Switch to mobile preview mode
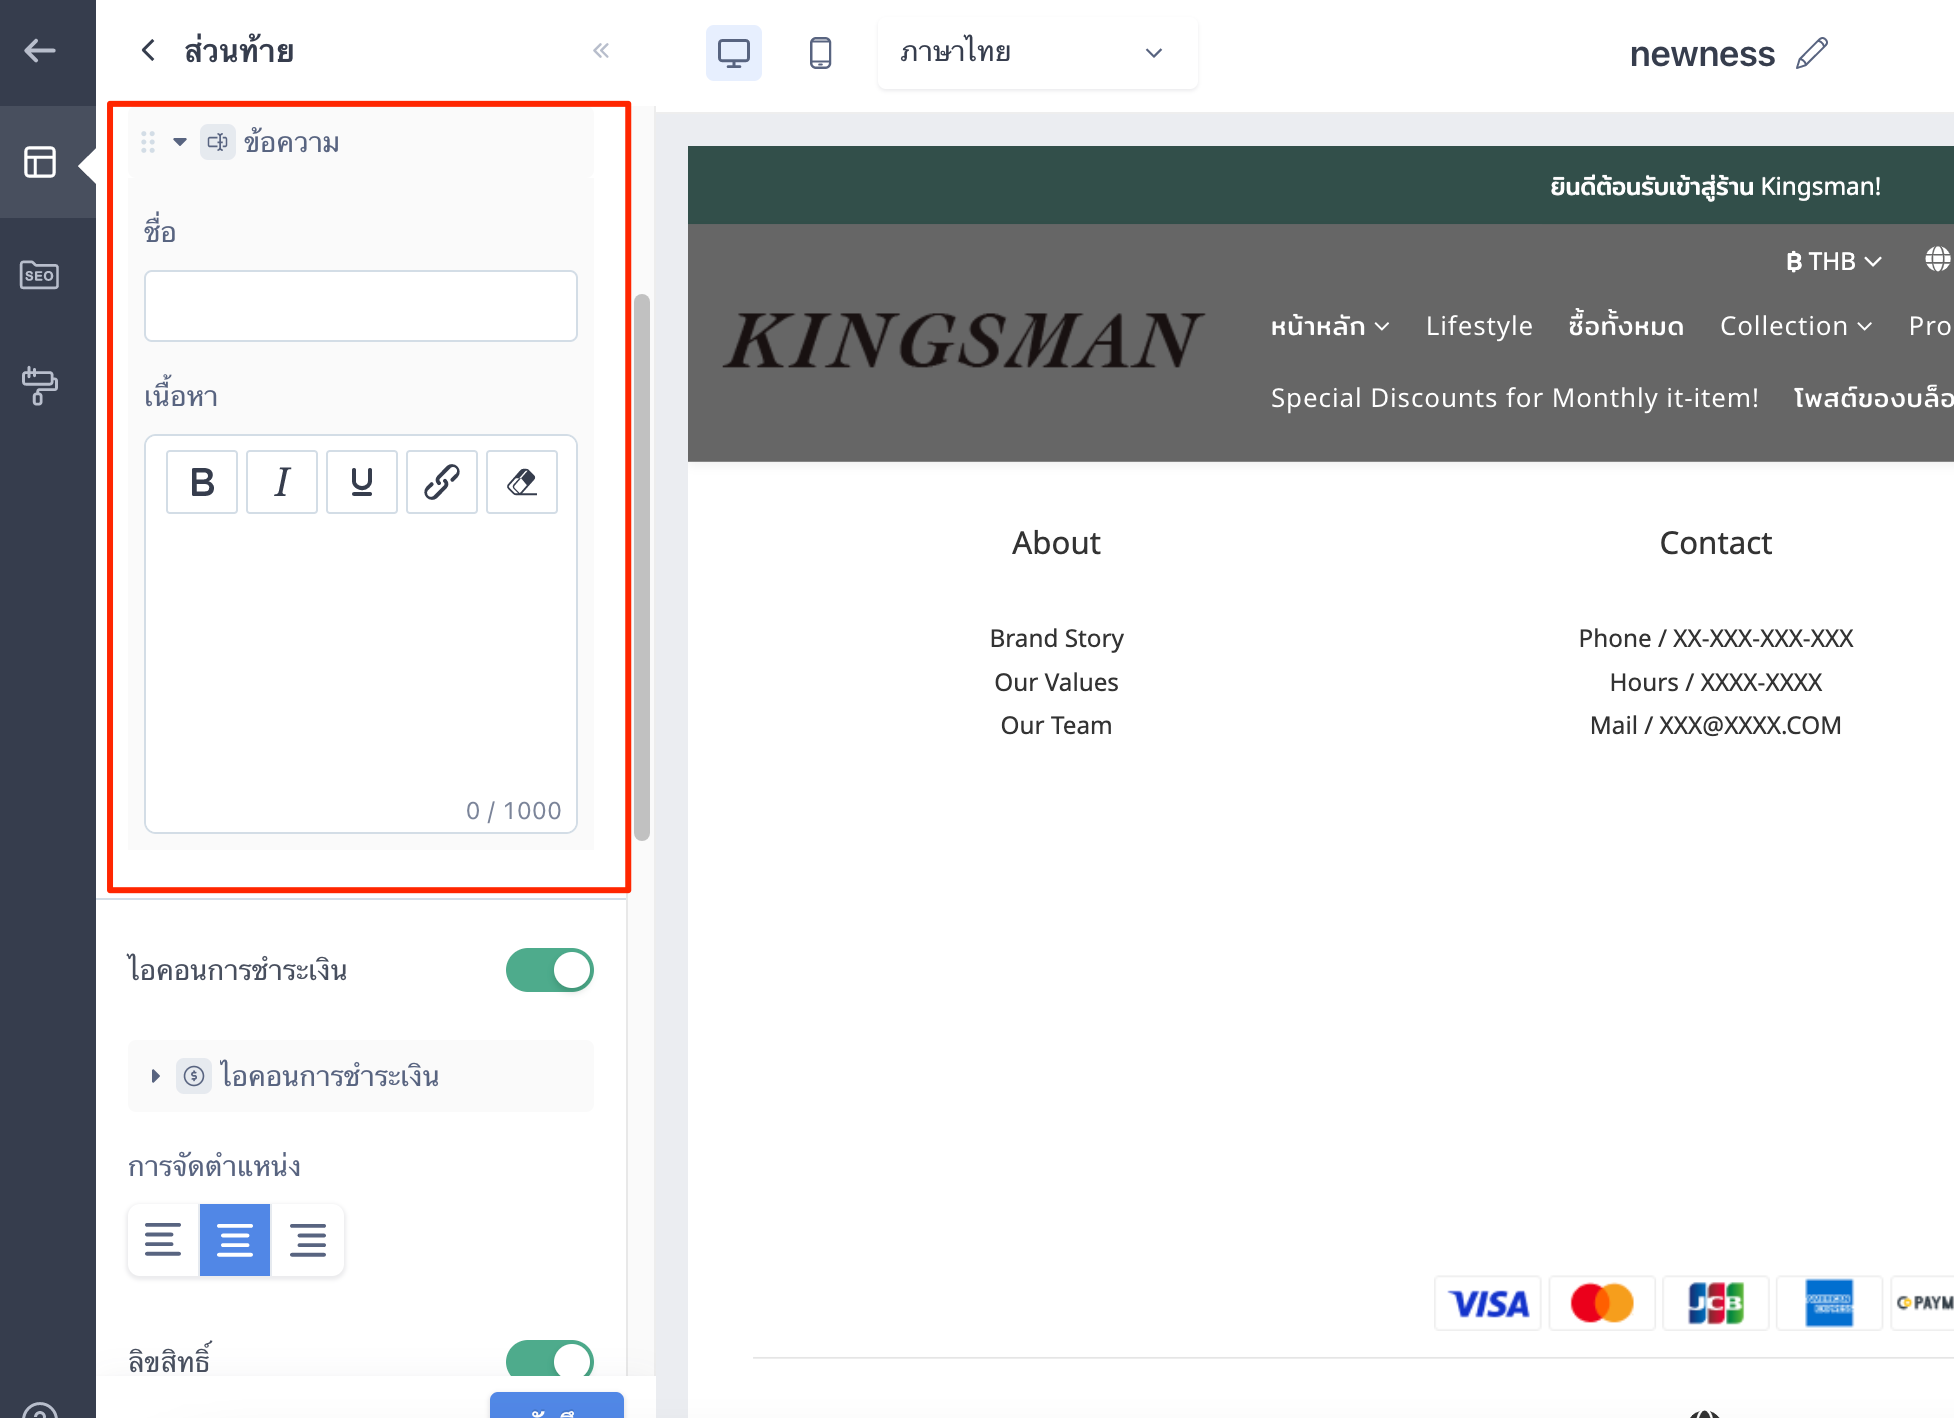Screen dimensions: 1954x1418 820,53
